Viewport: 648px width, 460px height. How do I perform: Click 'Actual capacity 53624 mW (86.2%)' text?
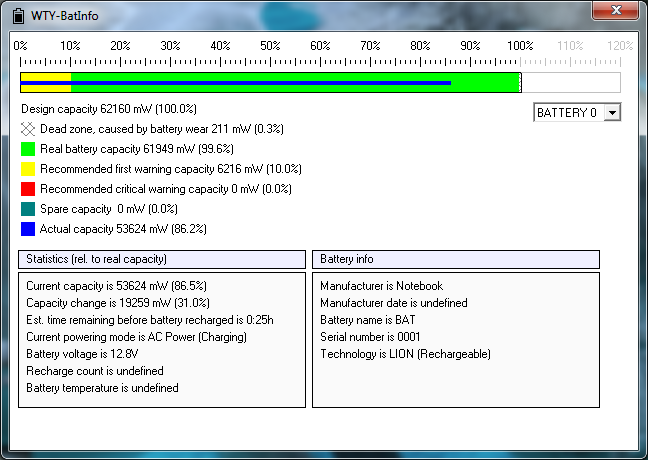click(123, 229)
